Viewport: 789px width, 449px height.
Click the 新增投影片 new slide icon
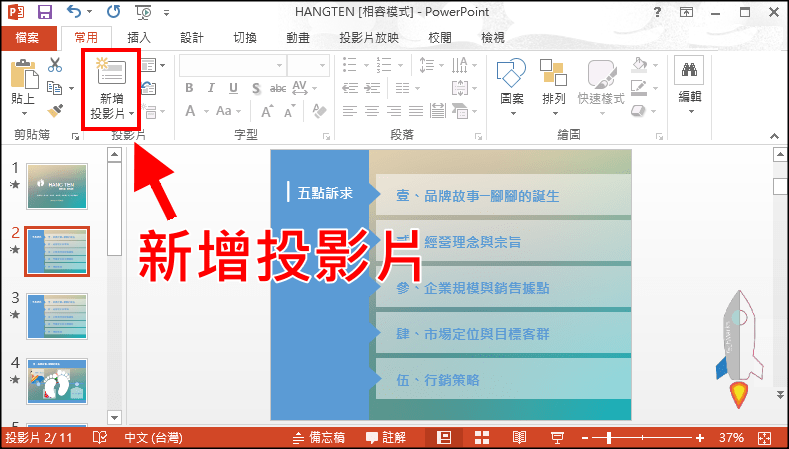click(x=111, y=72)
